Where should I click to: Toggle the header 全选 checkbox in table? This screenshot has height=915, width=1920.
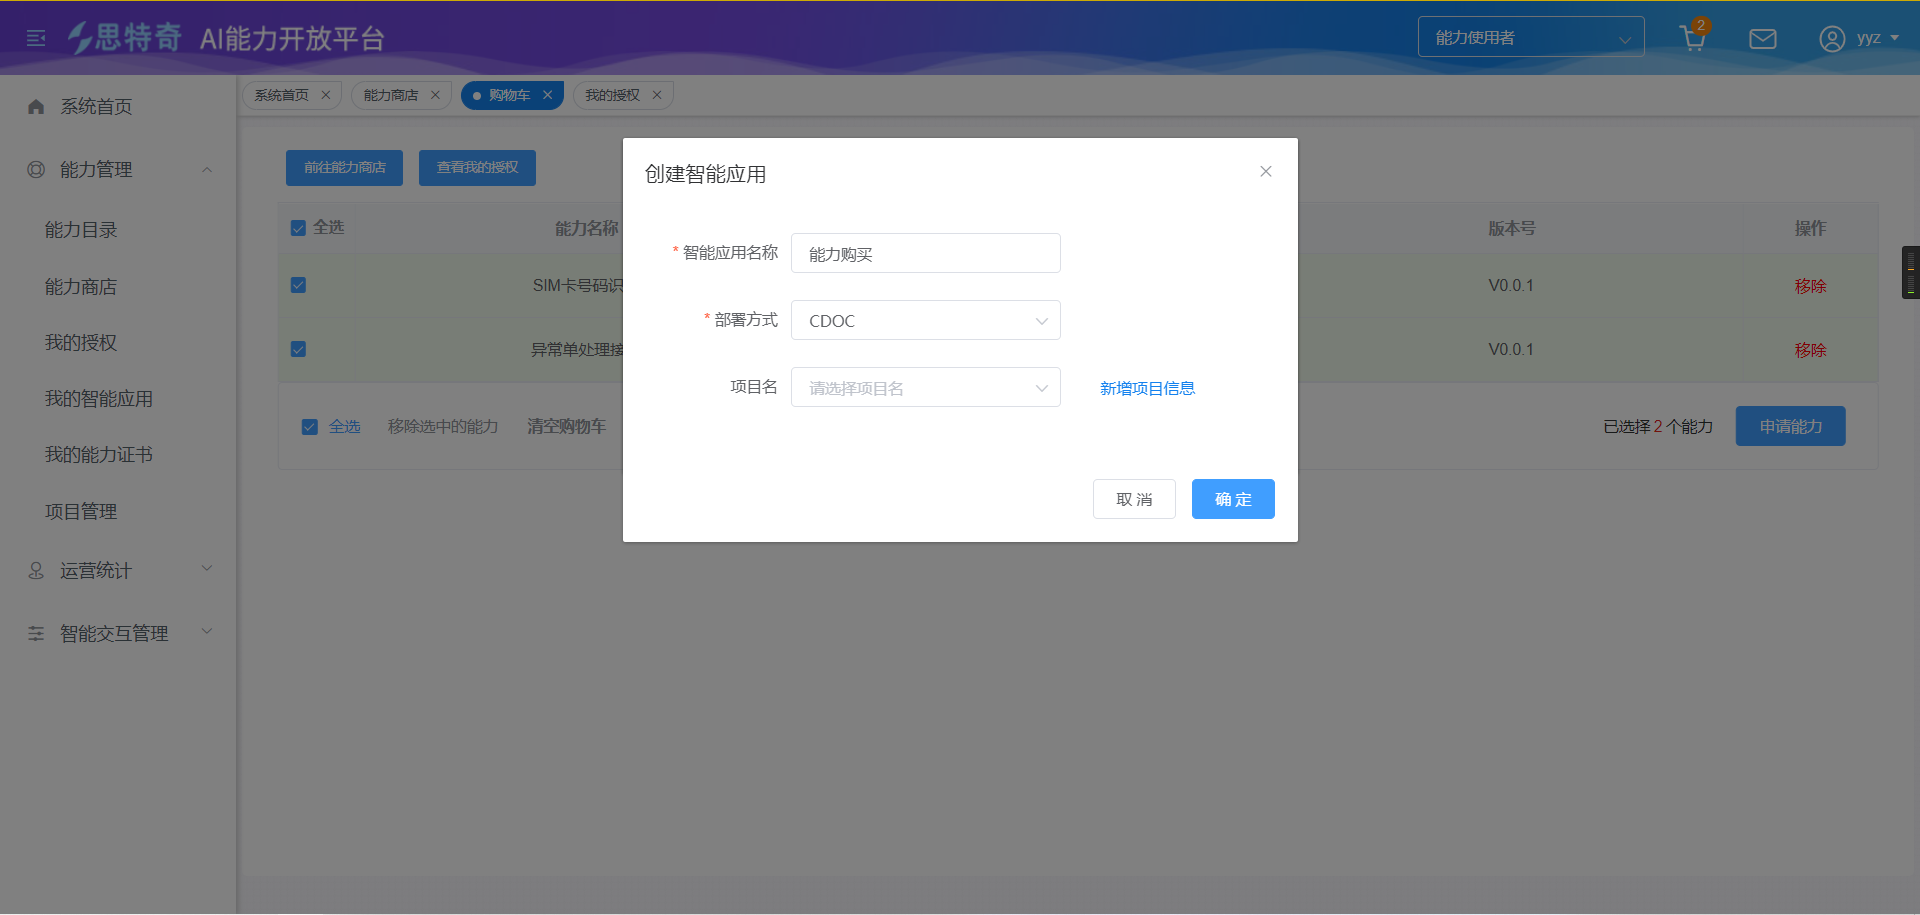coord(298,228)
